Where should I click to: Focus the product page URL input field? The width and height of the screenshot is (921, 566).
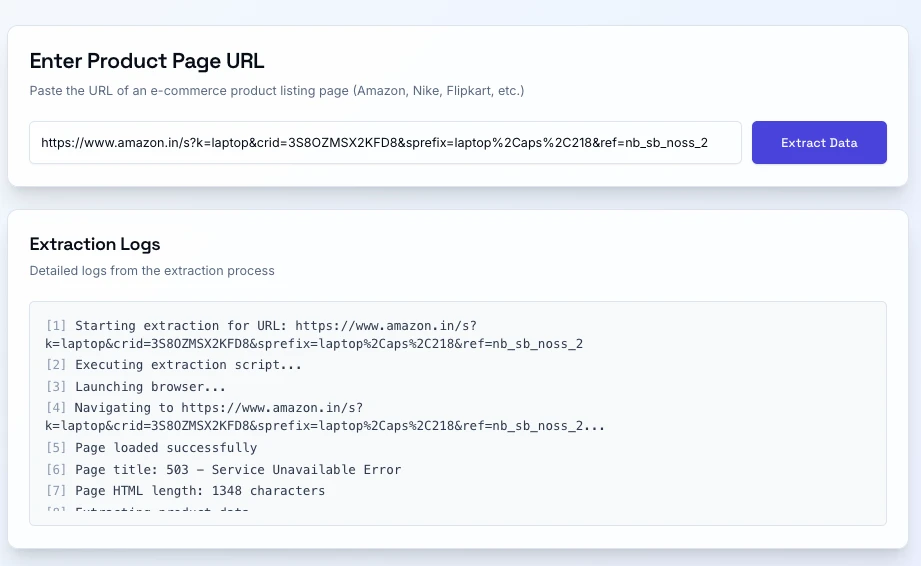tap(385, 143)
